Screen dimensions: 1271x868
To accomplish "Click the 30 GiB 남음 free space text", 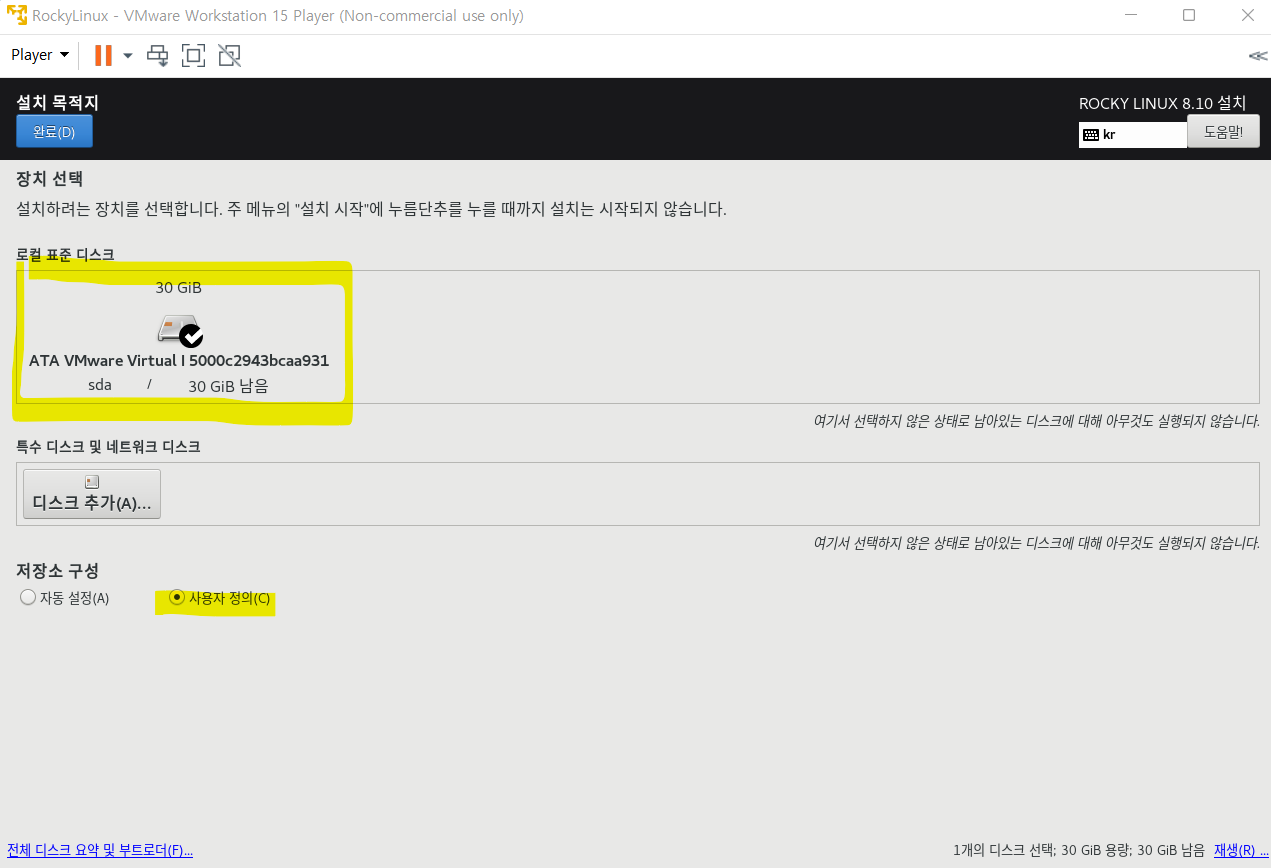I will coord(228,385).
